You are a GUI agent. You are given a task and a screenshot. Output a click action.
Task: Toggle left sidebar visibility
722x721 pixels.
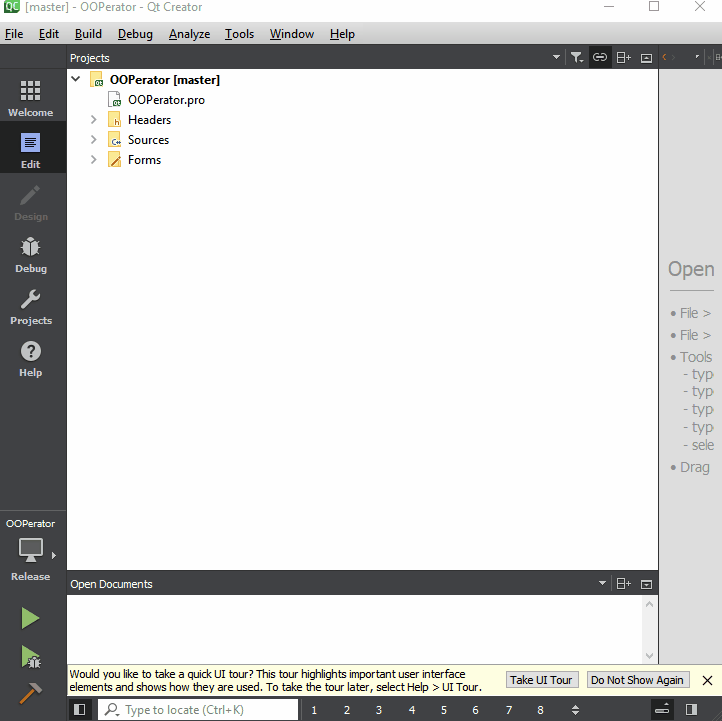tap(79, 709)
